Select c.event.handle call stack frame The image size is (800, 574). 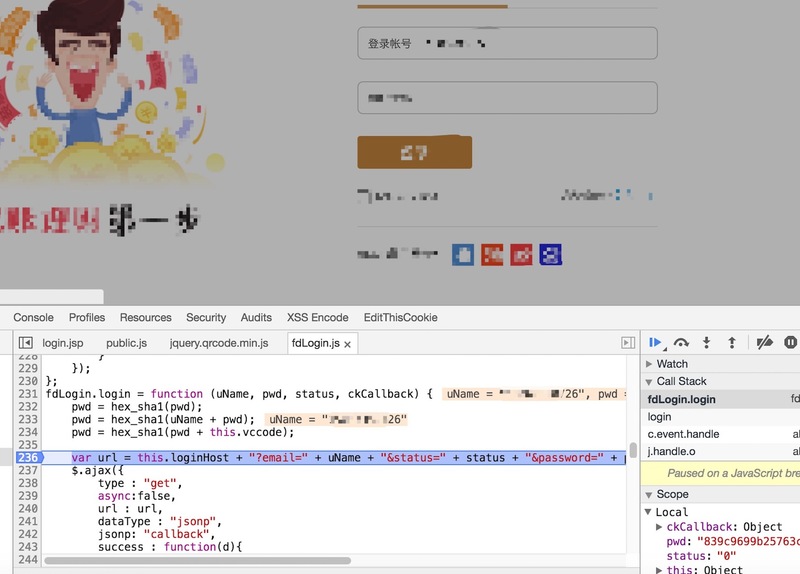[x=683, y=434]
